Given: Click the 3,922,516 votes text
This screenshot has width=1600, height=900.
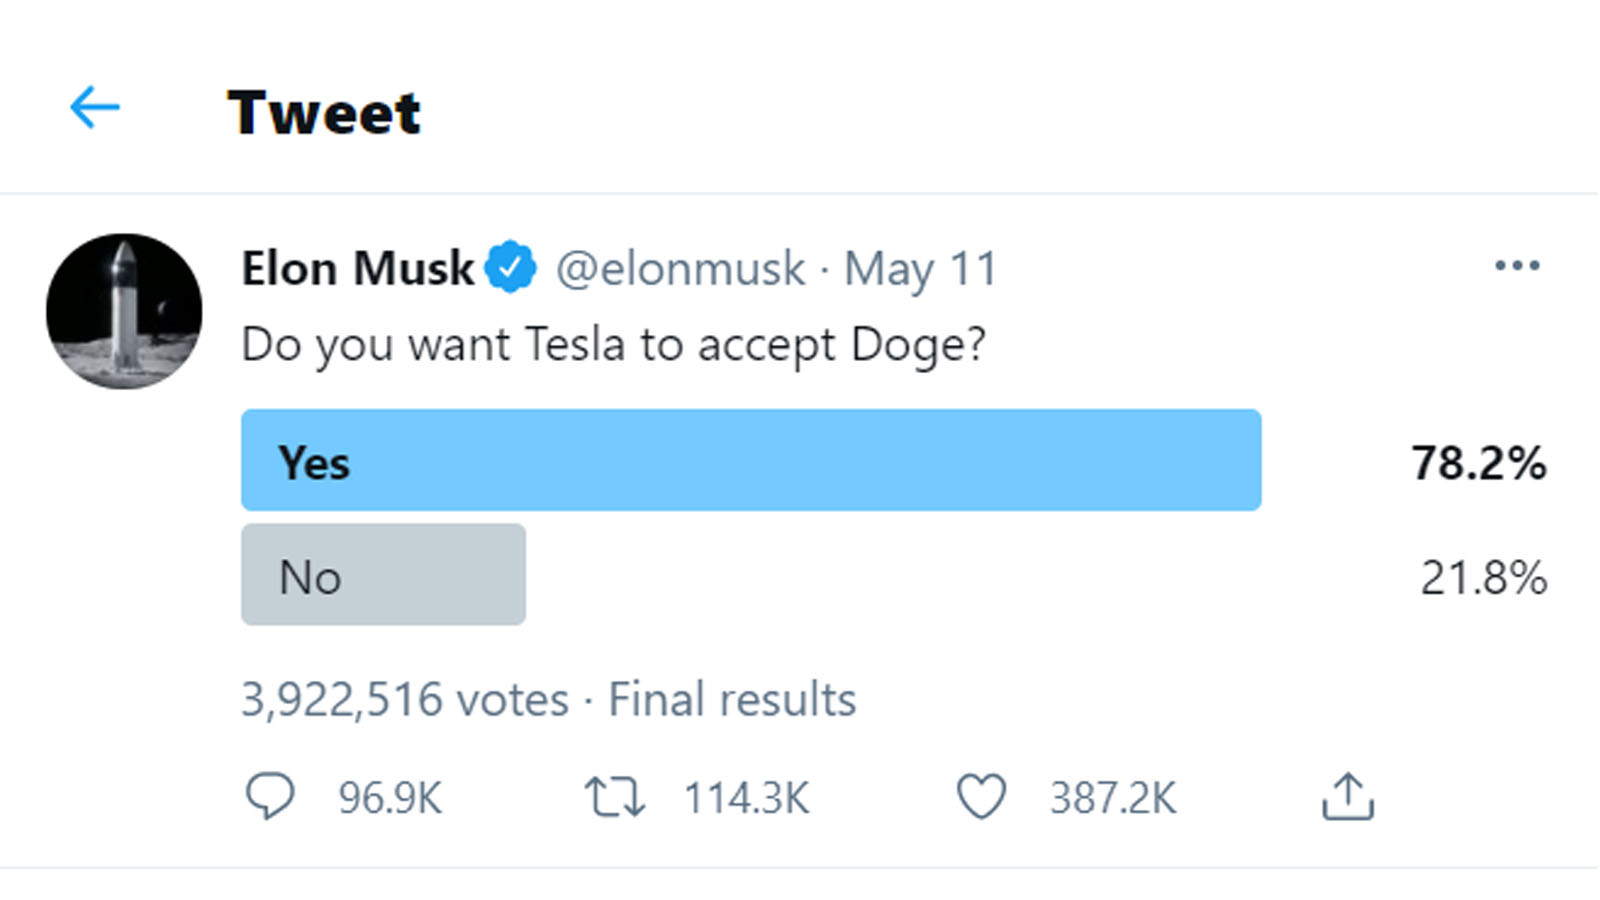Looking at the screenshot, I should [x=405, y=699].
